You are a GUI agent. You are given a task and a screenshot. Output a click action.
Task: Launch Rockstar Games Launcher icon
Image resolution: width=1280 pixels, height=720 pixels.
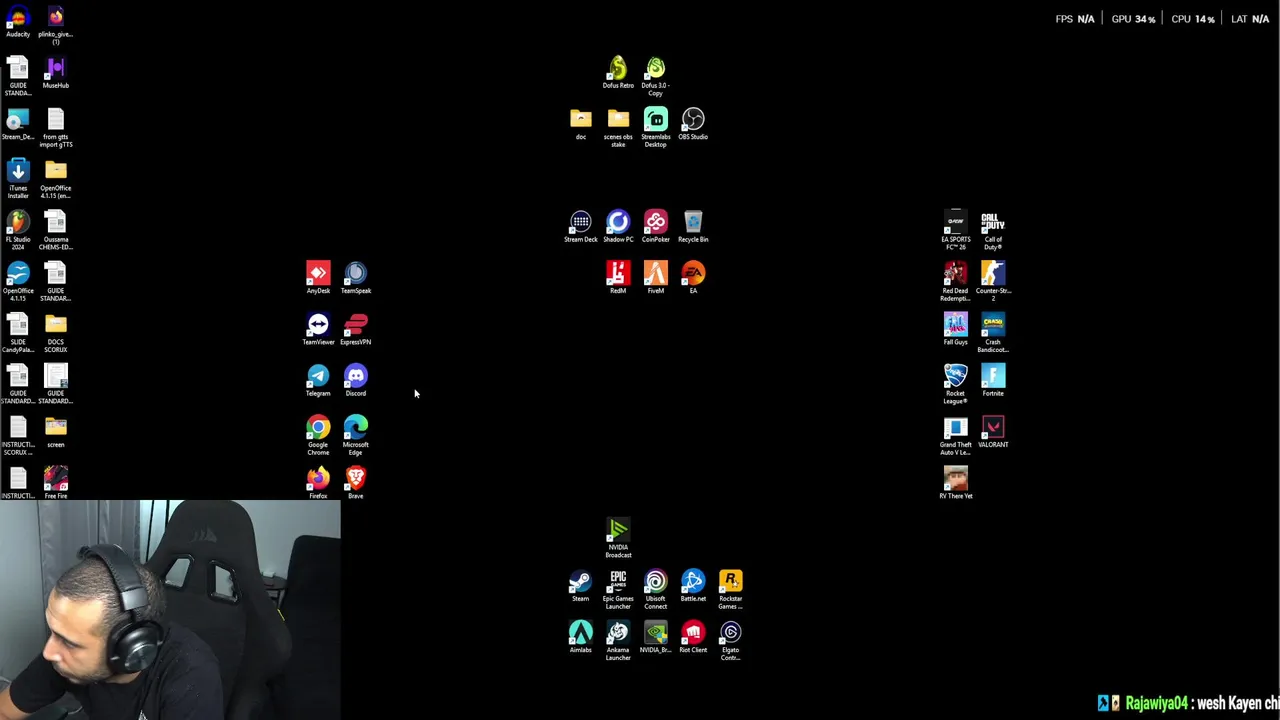731,590
